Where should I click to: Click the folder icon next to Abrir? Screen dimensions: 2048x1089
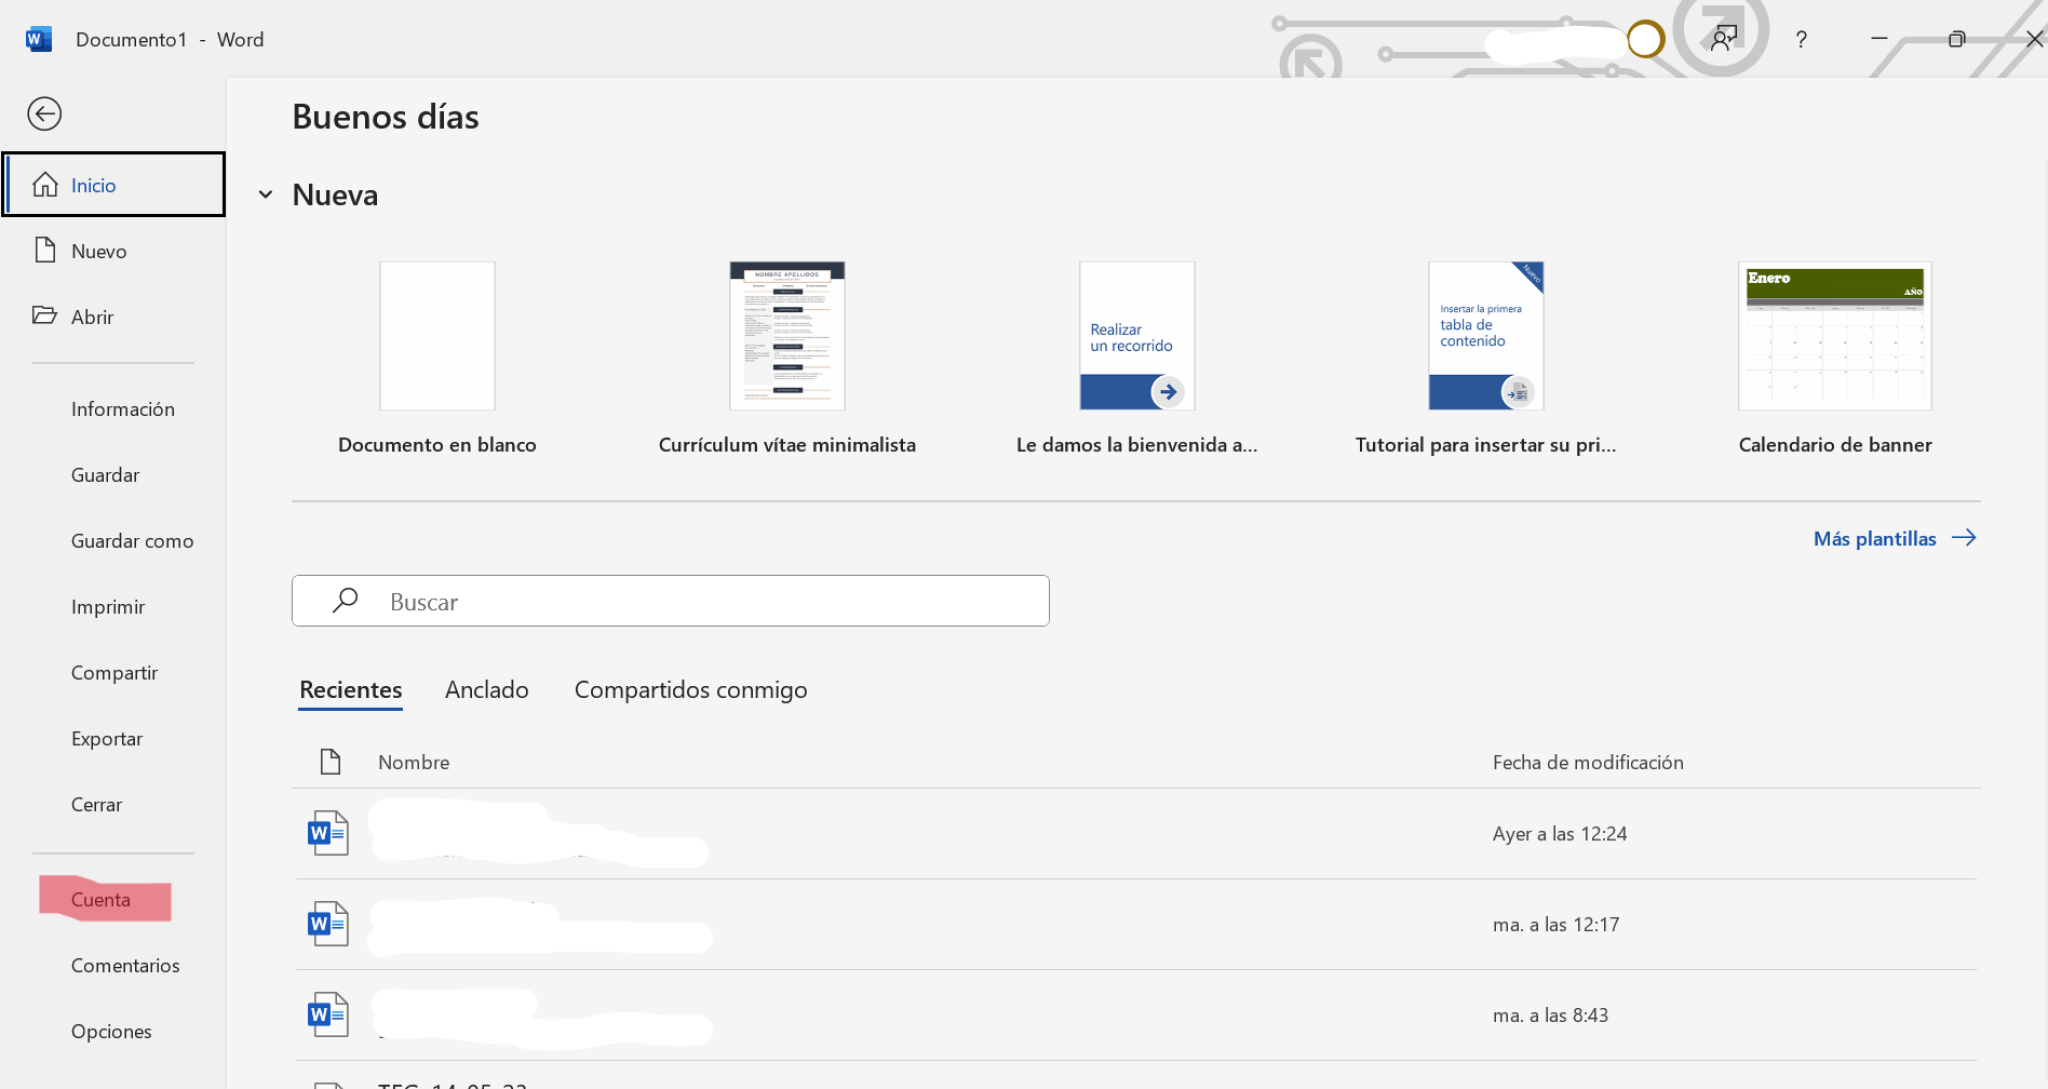pyautogui.click(x=46, y=316)
